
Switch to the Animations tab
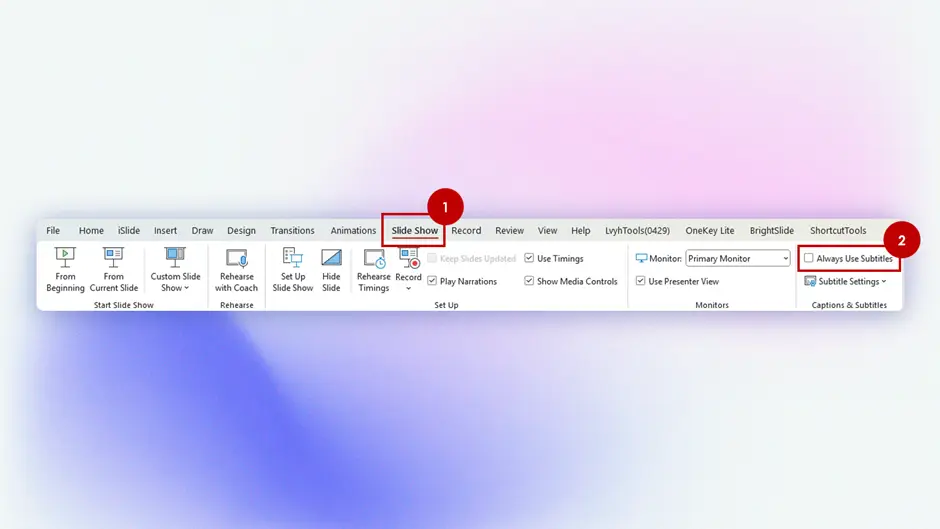(x=353, y=230)
